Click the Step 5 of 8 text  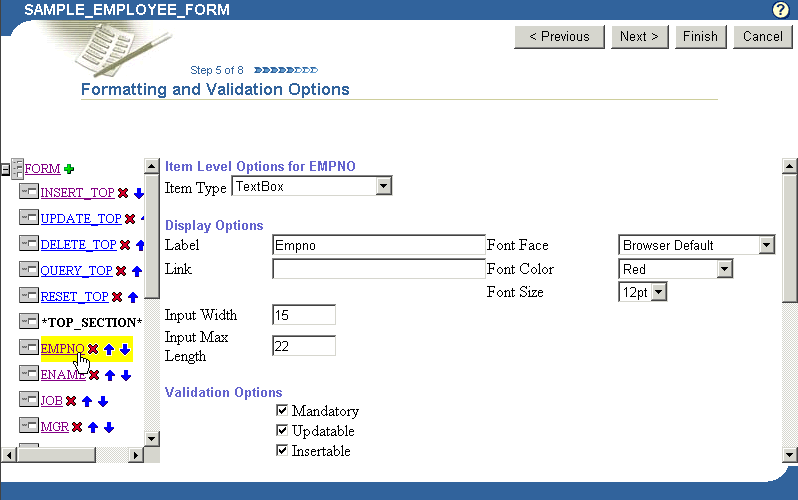(x=217, y=70)
